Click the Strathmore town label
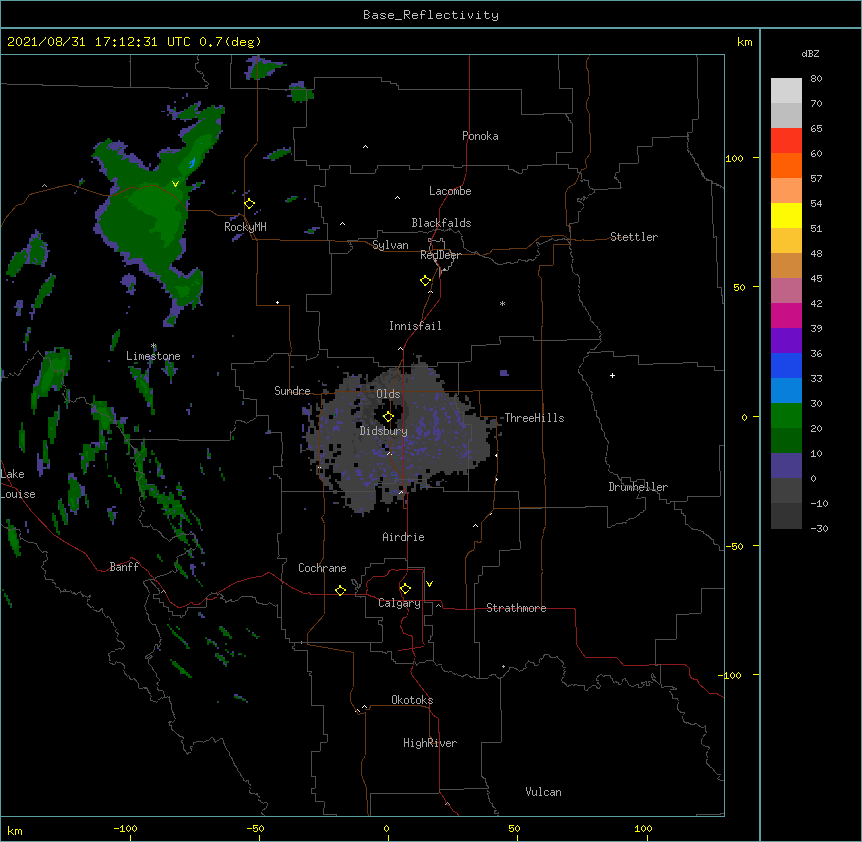 point(516,608)
